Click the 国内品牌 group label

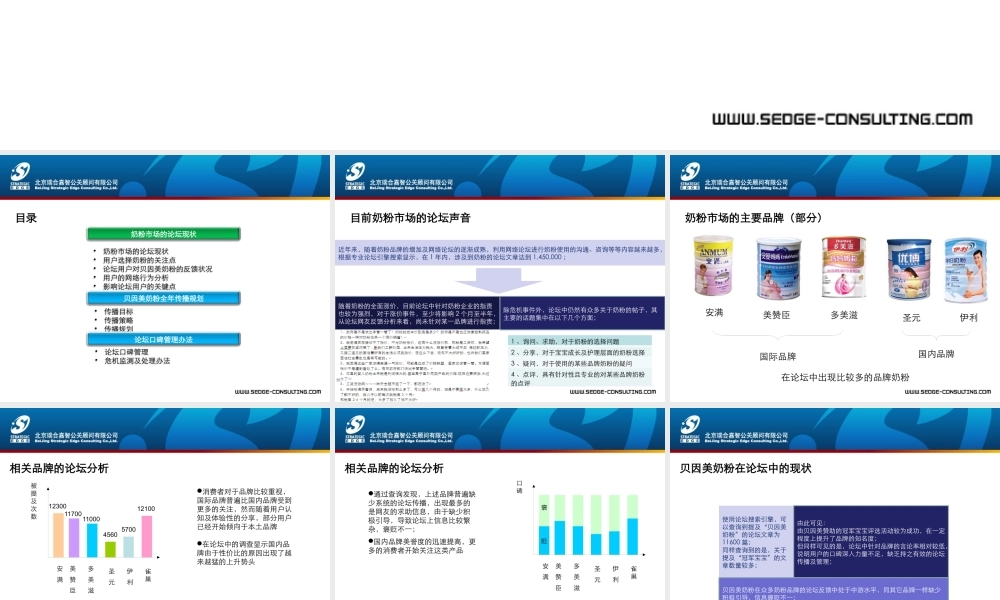(936, 355)
